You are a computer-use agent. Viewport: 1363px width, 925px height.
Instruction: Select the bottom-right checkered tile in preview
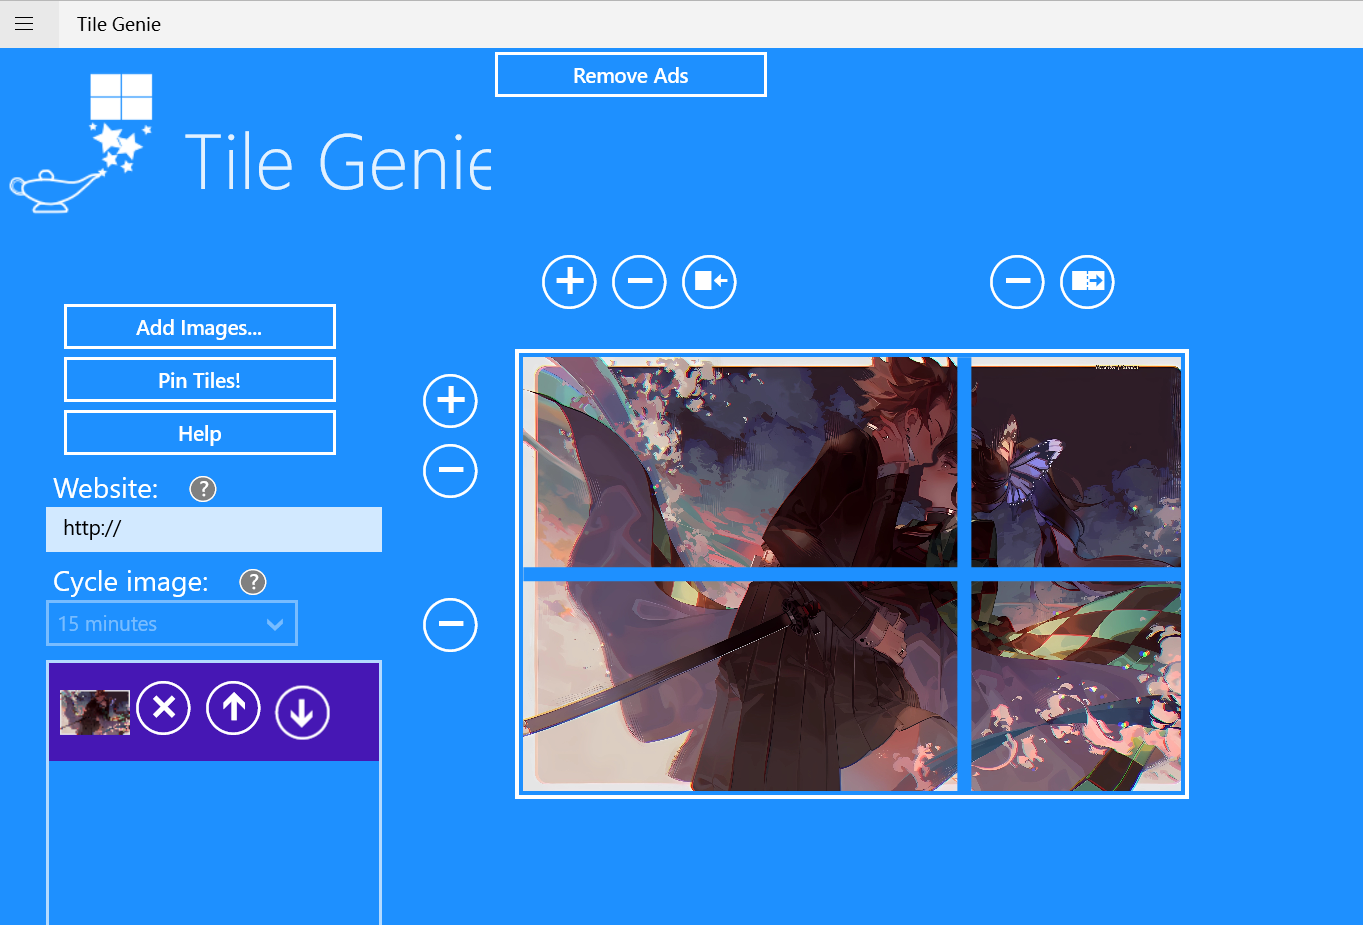click(1076, 686)
